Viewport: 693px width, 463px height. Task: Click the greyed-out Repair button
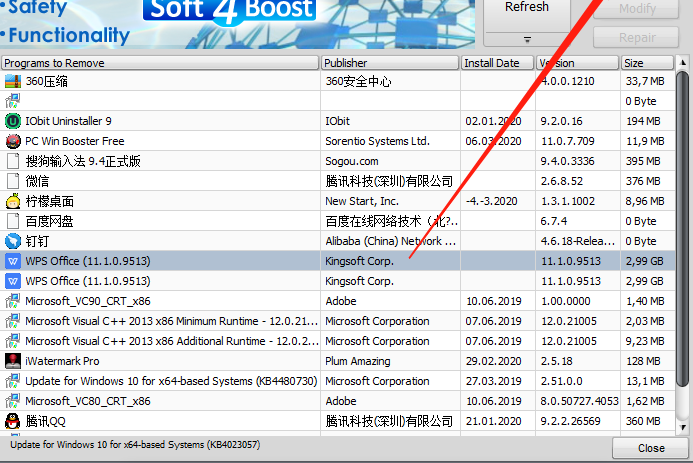click(x=636, y=37)
